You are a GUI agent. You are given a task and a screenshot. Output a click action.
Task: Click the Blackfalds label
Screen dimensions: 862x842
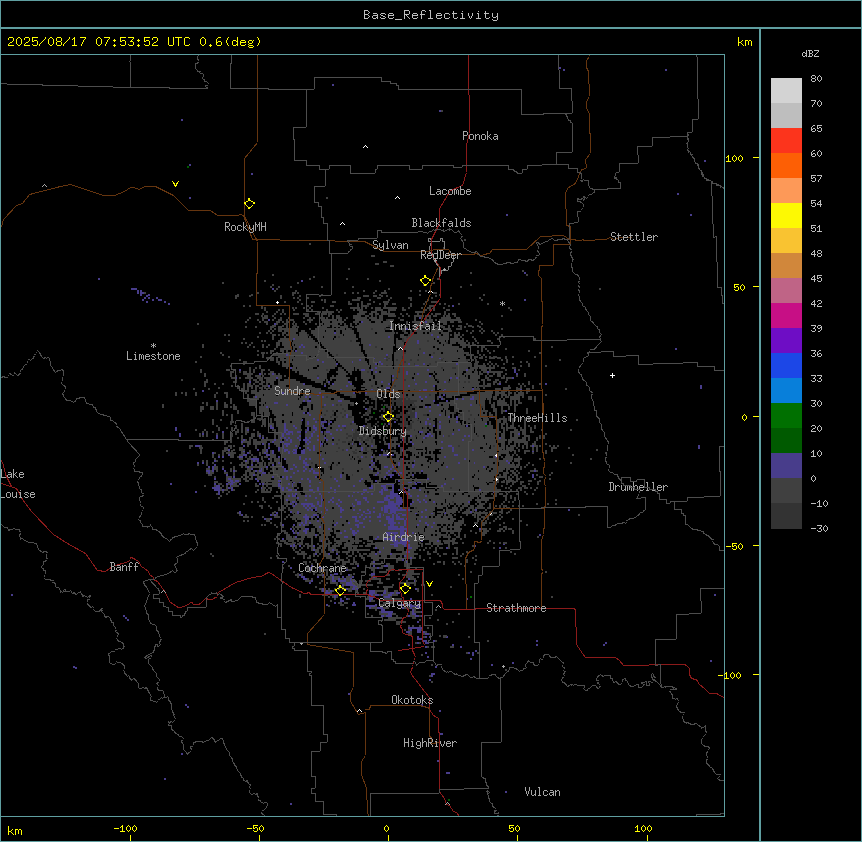click(441, 223)
